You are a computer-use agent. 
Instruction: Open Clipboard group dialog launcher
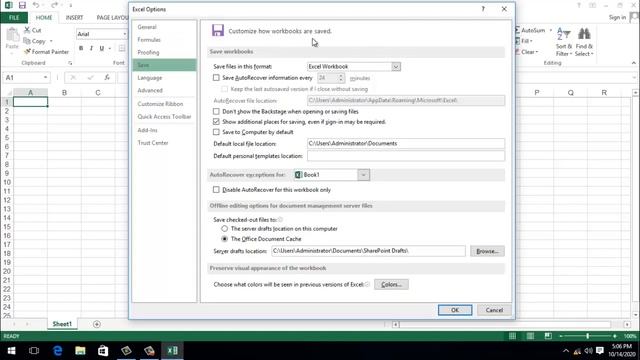coord(70,63)
